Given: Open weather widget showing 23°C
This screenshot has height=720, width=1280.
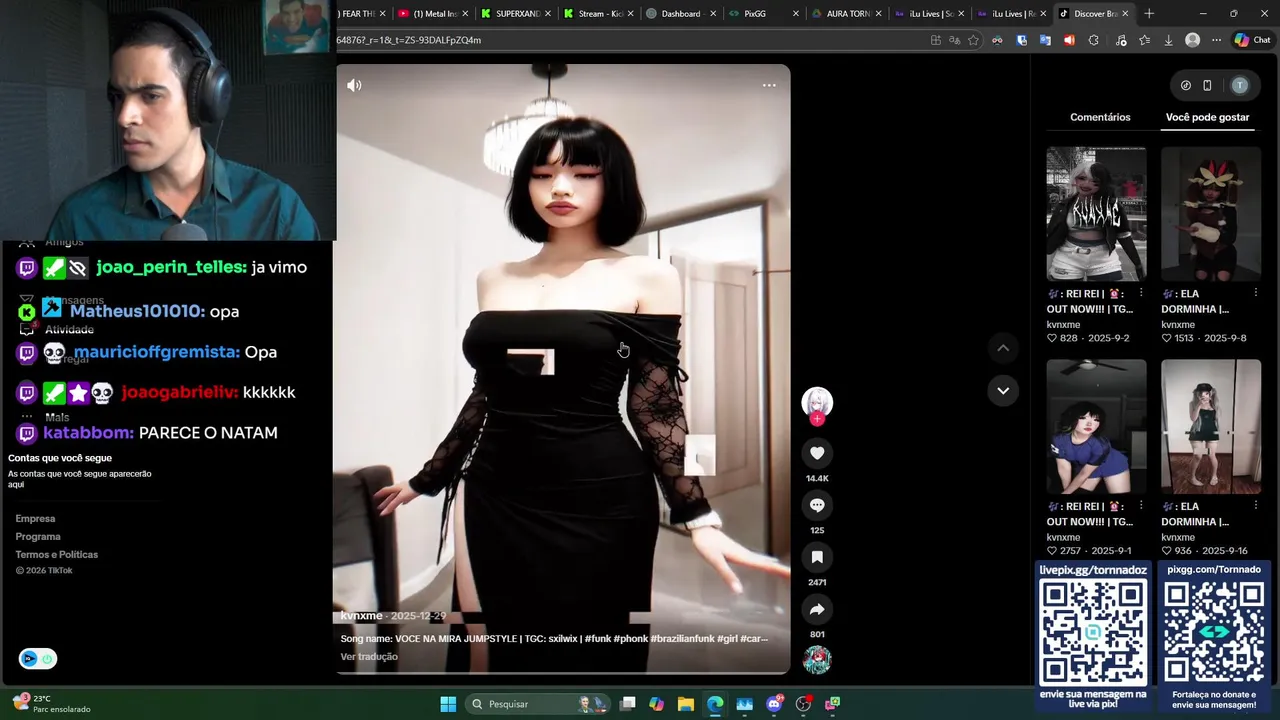Looking at the screenshot, I should pyautogui.click(x=50, y=704).
